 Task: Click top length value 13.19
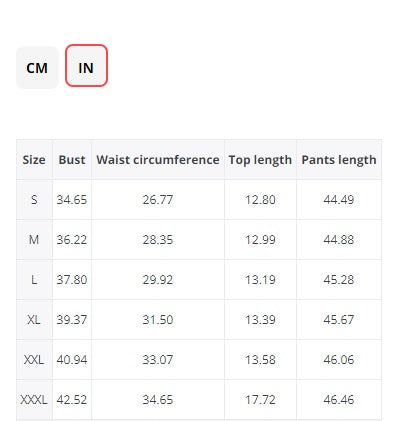tap(260, 280)
